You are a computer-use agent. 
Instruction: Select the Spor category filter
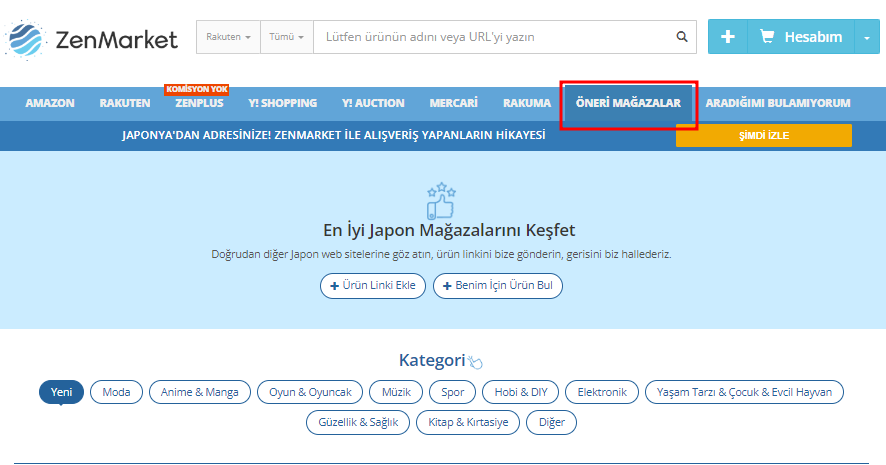click(x=453, y=392)
